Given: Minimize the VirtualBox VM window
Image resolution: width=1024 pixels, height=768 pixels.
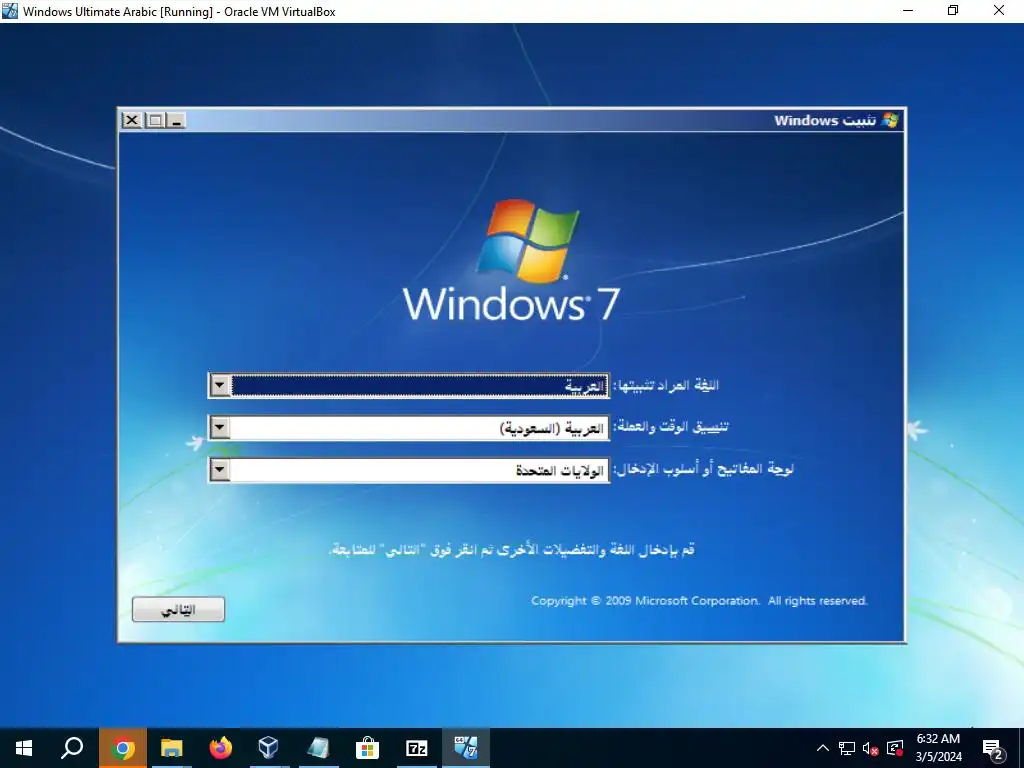Looking at the screenshot, I should pos(908,10).
